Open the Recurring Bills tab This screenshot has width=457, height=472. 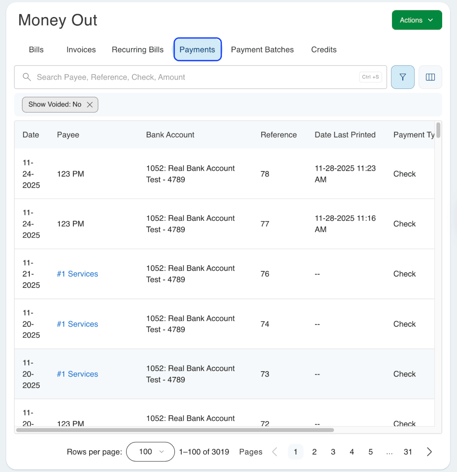tap(137, 50)
